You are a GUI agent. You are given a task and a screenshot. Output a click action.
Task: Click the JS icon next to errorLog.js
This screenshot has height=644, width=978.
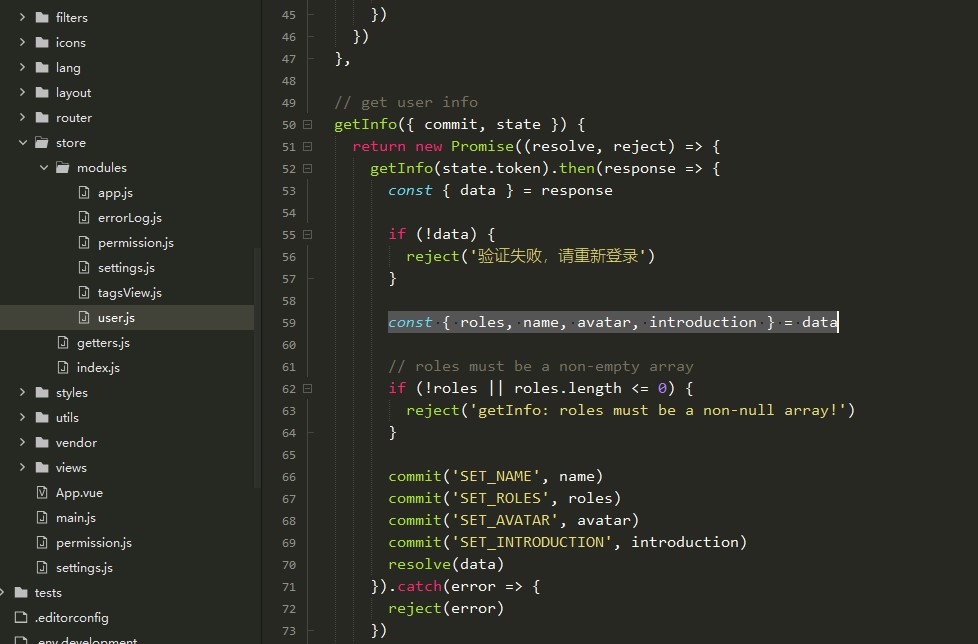[85, 217]
